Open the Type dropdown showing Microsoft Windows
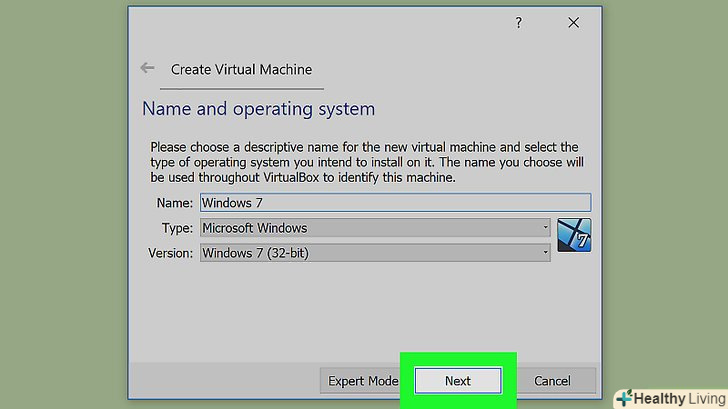The height and width of the screenshot is (409, 728). pyautogui.click(x=375, y=228)
